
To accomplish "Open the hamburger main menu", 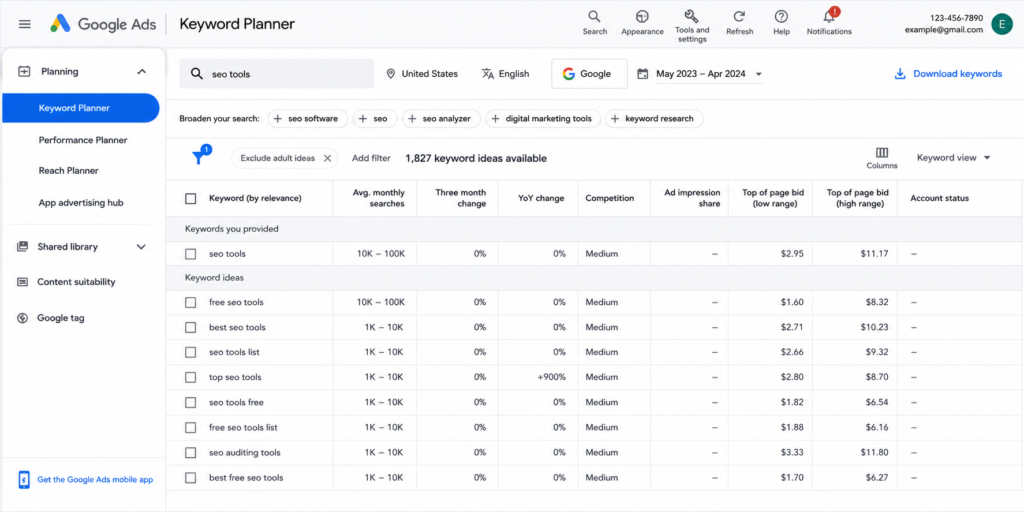I will tap(25, 24).
